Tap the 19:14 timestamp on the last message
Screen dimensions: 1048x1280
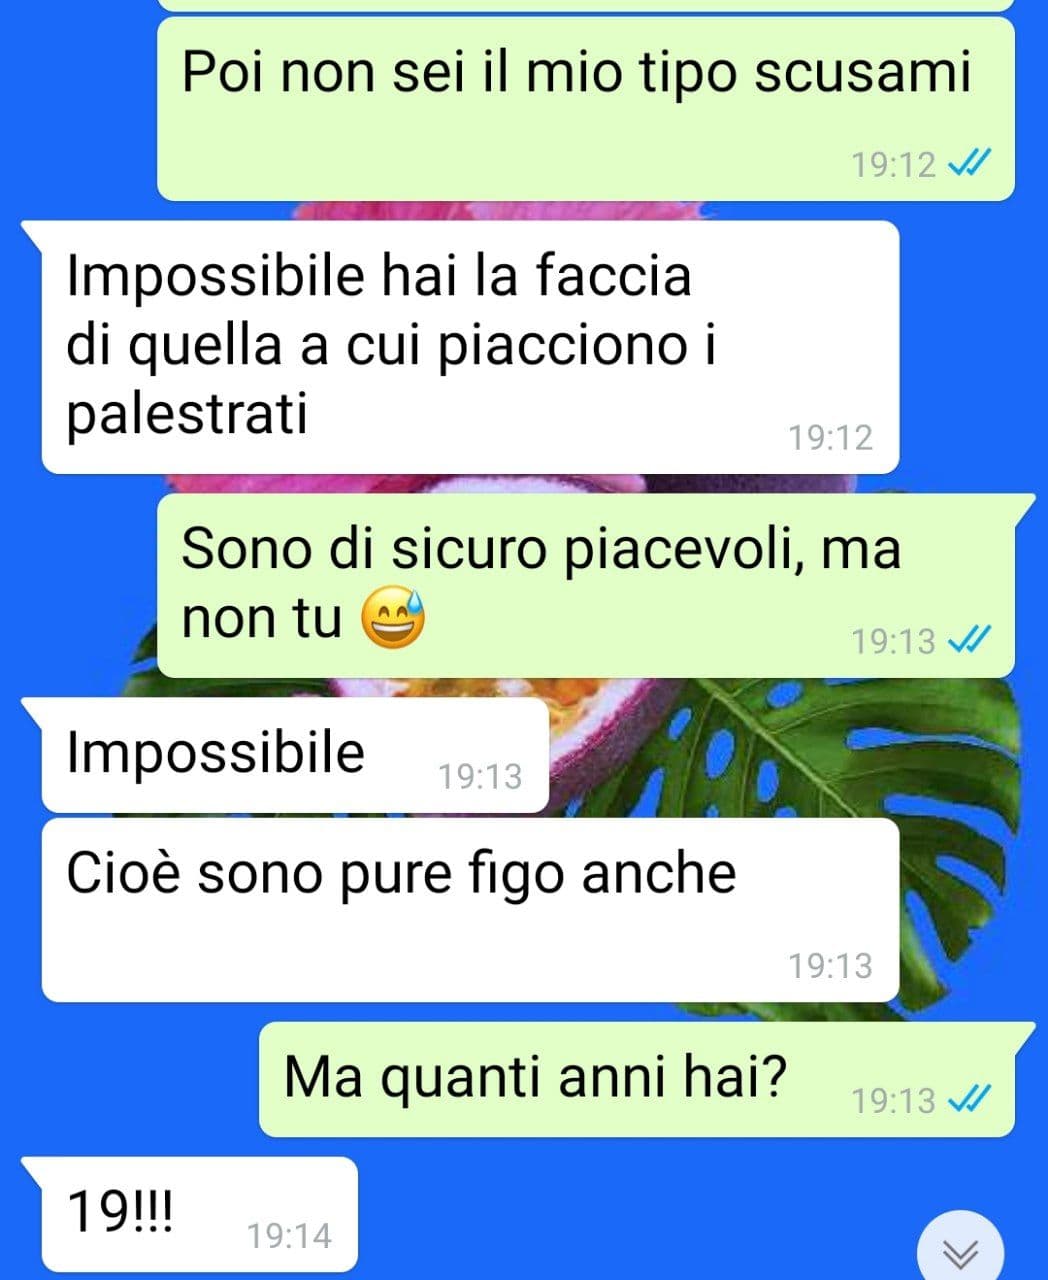click(289, 1236)
